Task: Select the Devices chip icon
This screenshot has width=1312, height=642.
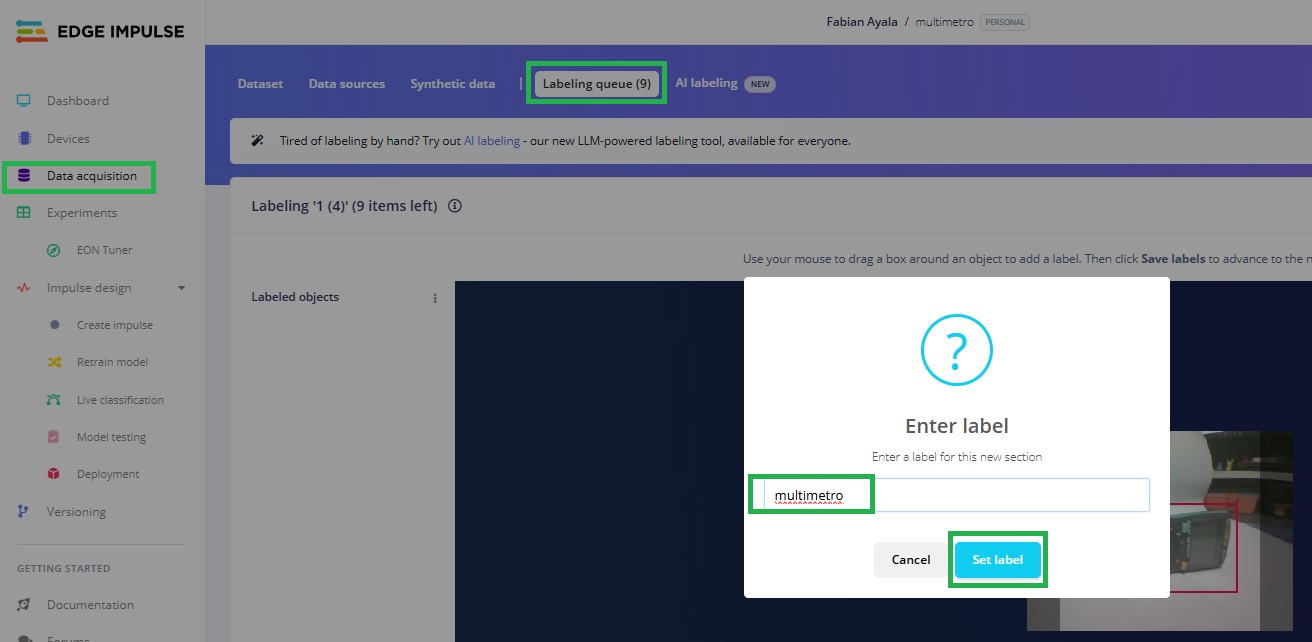Action: coord(24,139)
